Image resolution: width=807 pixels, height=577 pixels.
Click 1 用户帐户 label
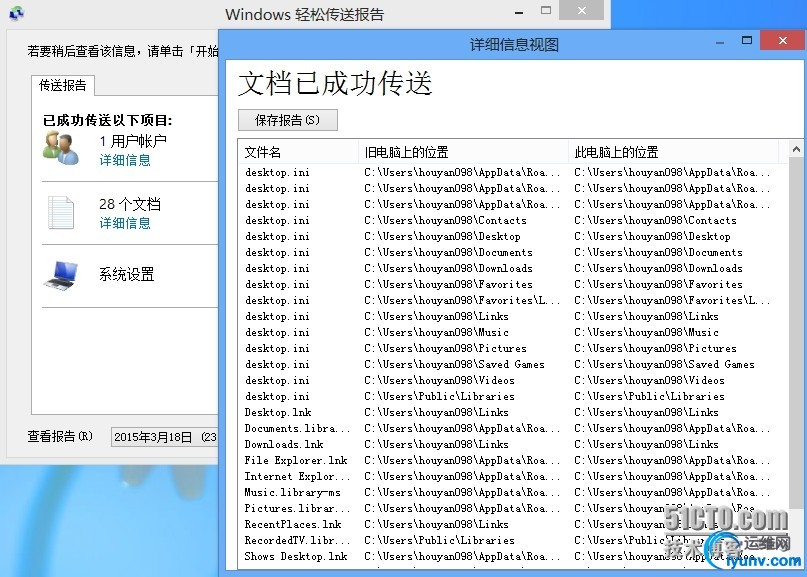click(x=133, y=141)
